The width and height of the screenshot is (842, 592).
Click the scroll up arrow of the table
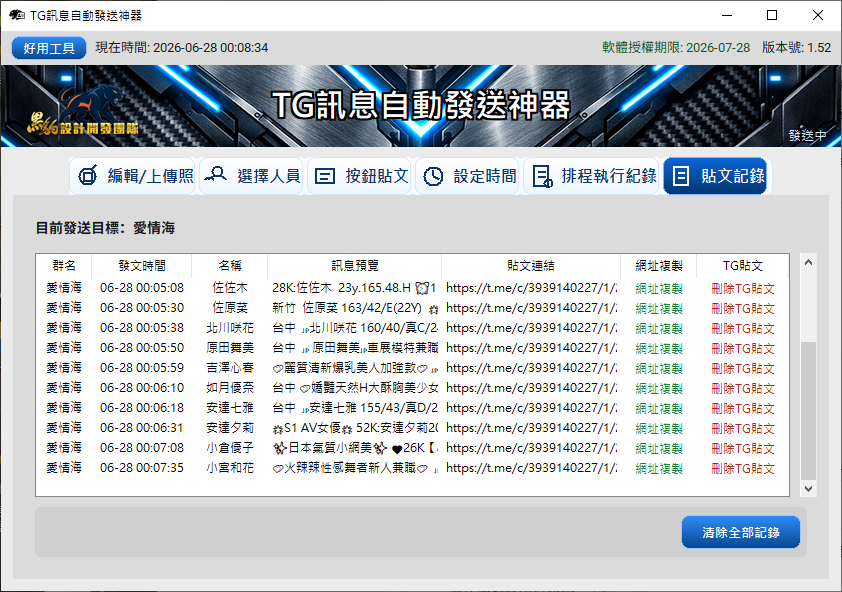tap(808, 262)
